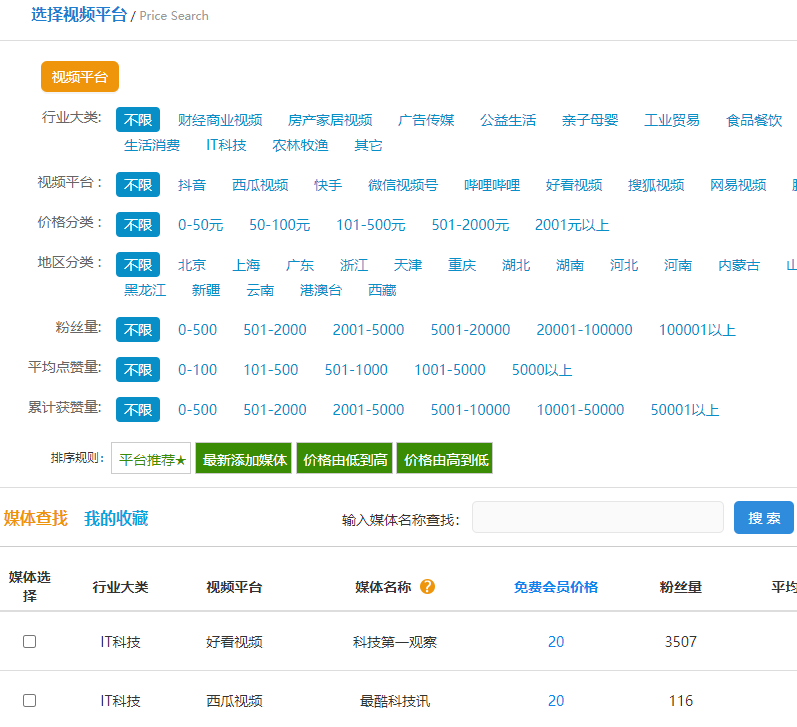Select 财经商业视频 industry filter
Image resolution: width=797 pixels, height=727 pixels.
220,120
